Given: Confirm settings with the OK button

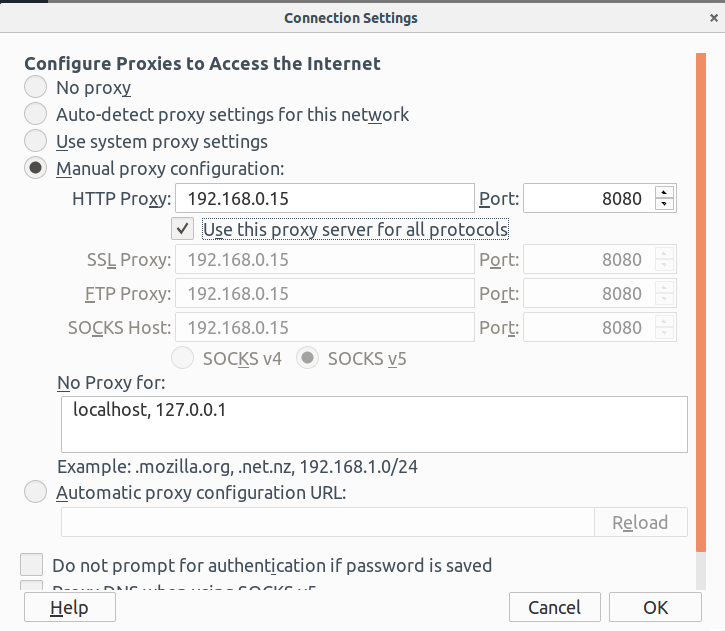Looking at the screenshot, I should [655, 607].
